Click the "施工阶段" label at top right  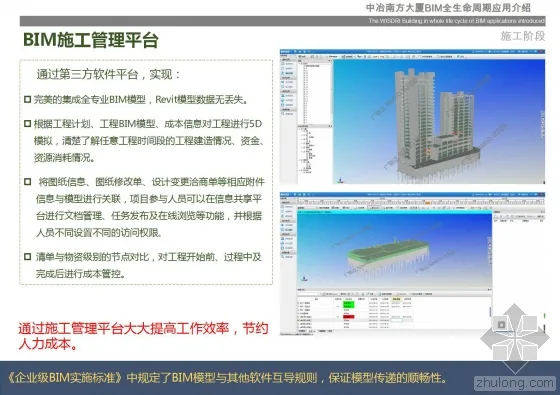pyautogui.click(x=522, y=36)
